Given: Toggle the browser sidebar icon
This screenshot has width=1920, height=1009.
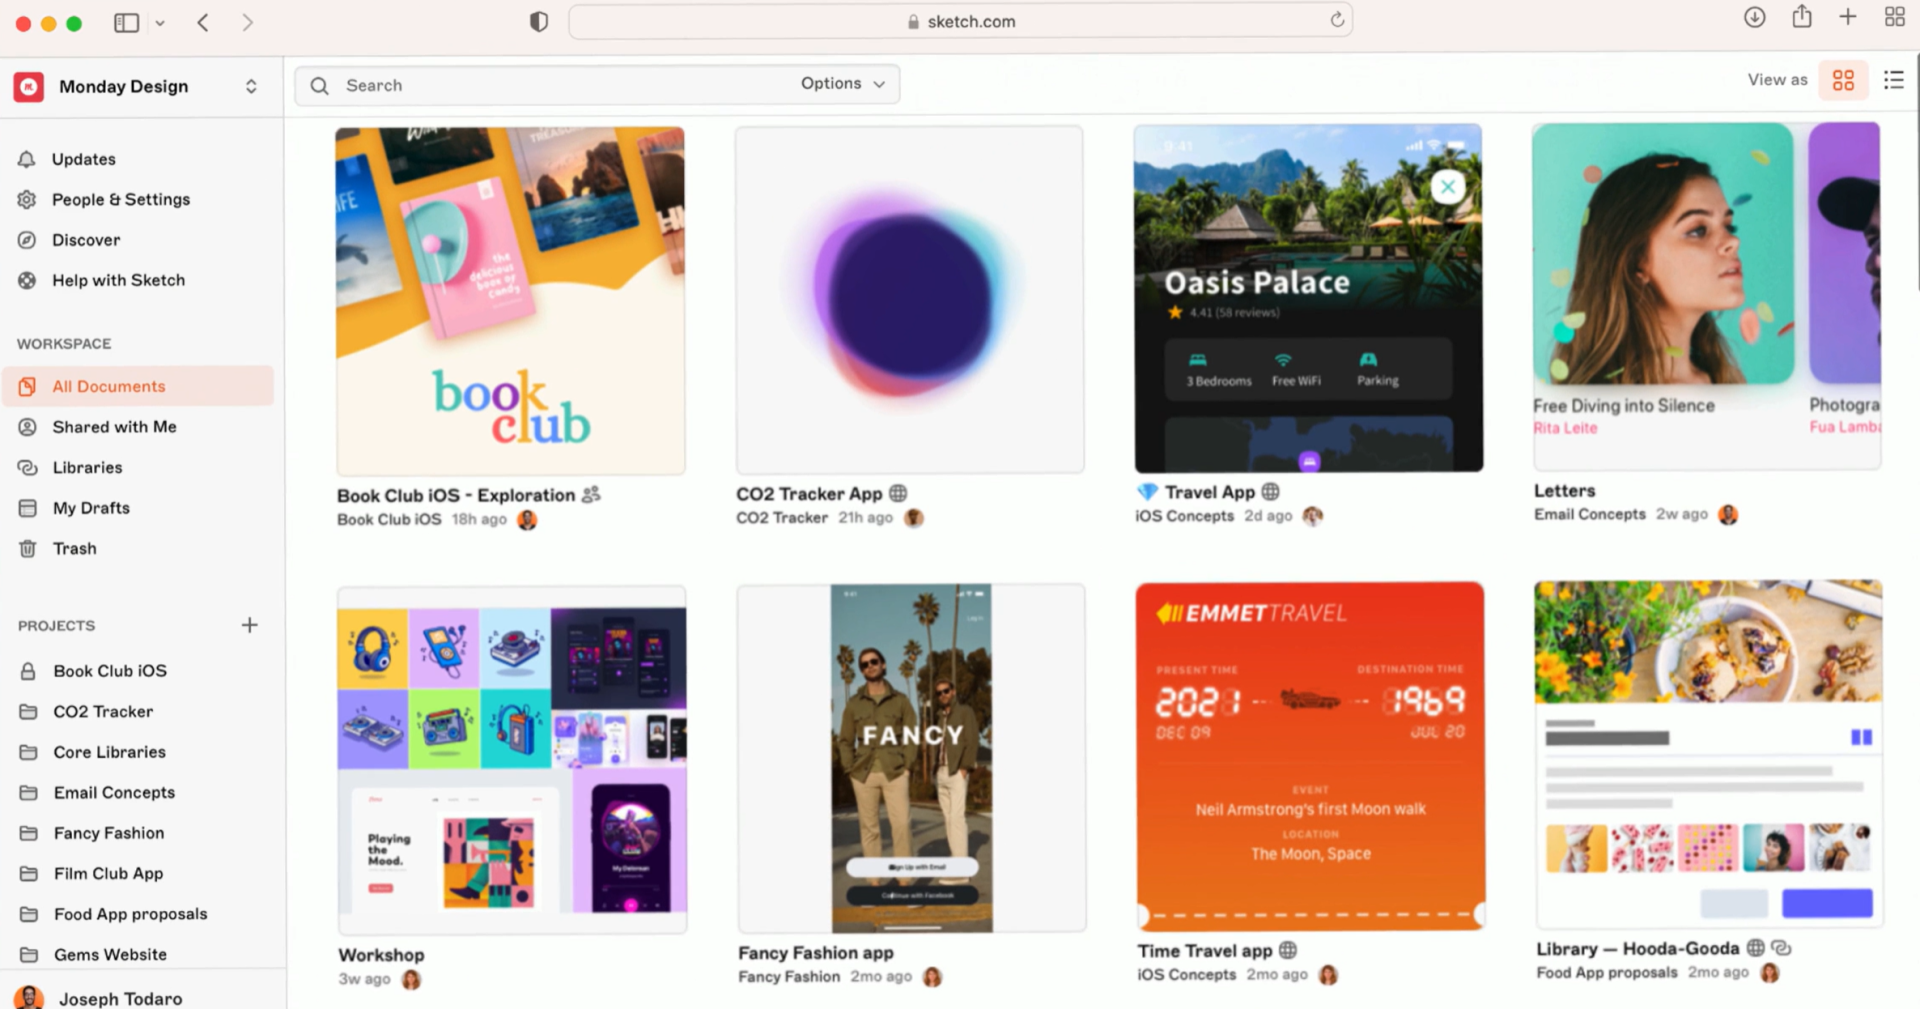Looking at the screenshot, I should (x=127, y=22).
